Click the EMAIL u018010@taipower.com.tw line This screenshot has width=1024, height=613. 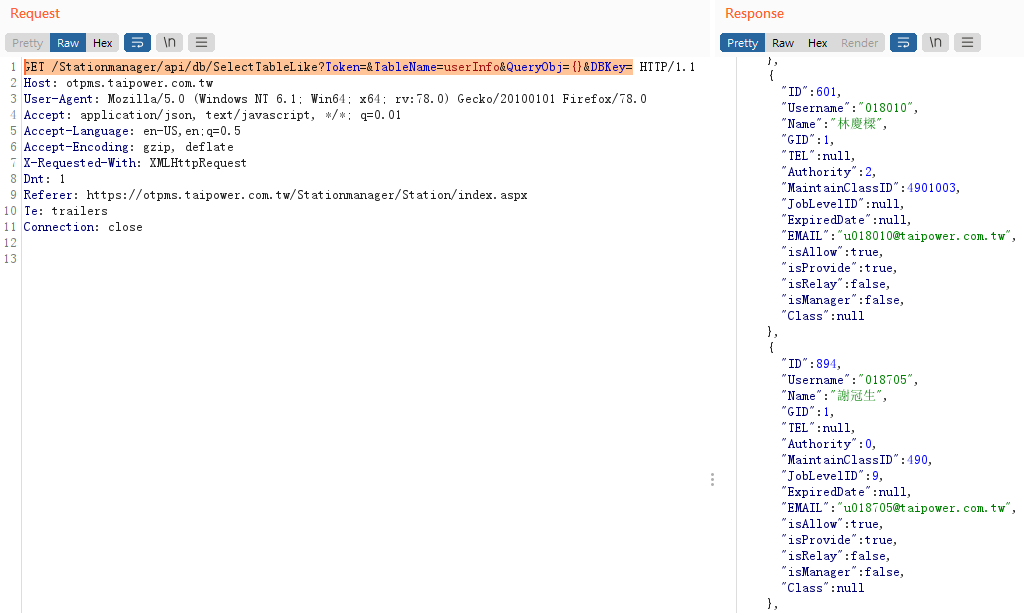pos(899,236)
